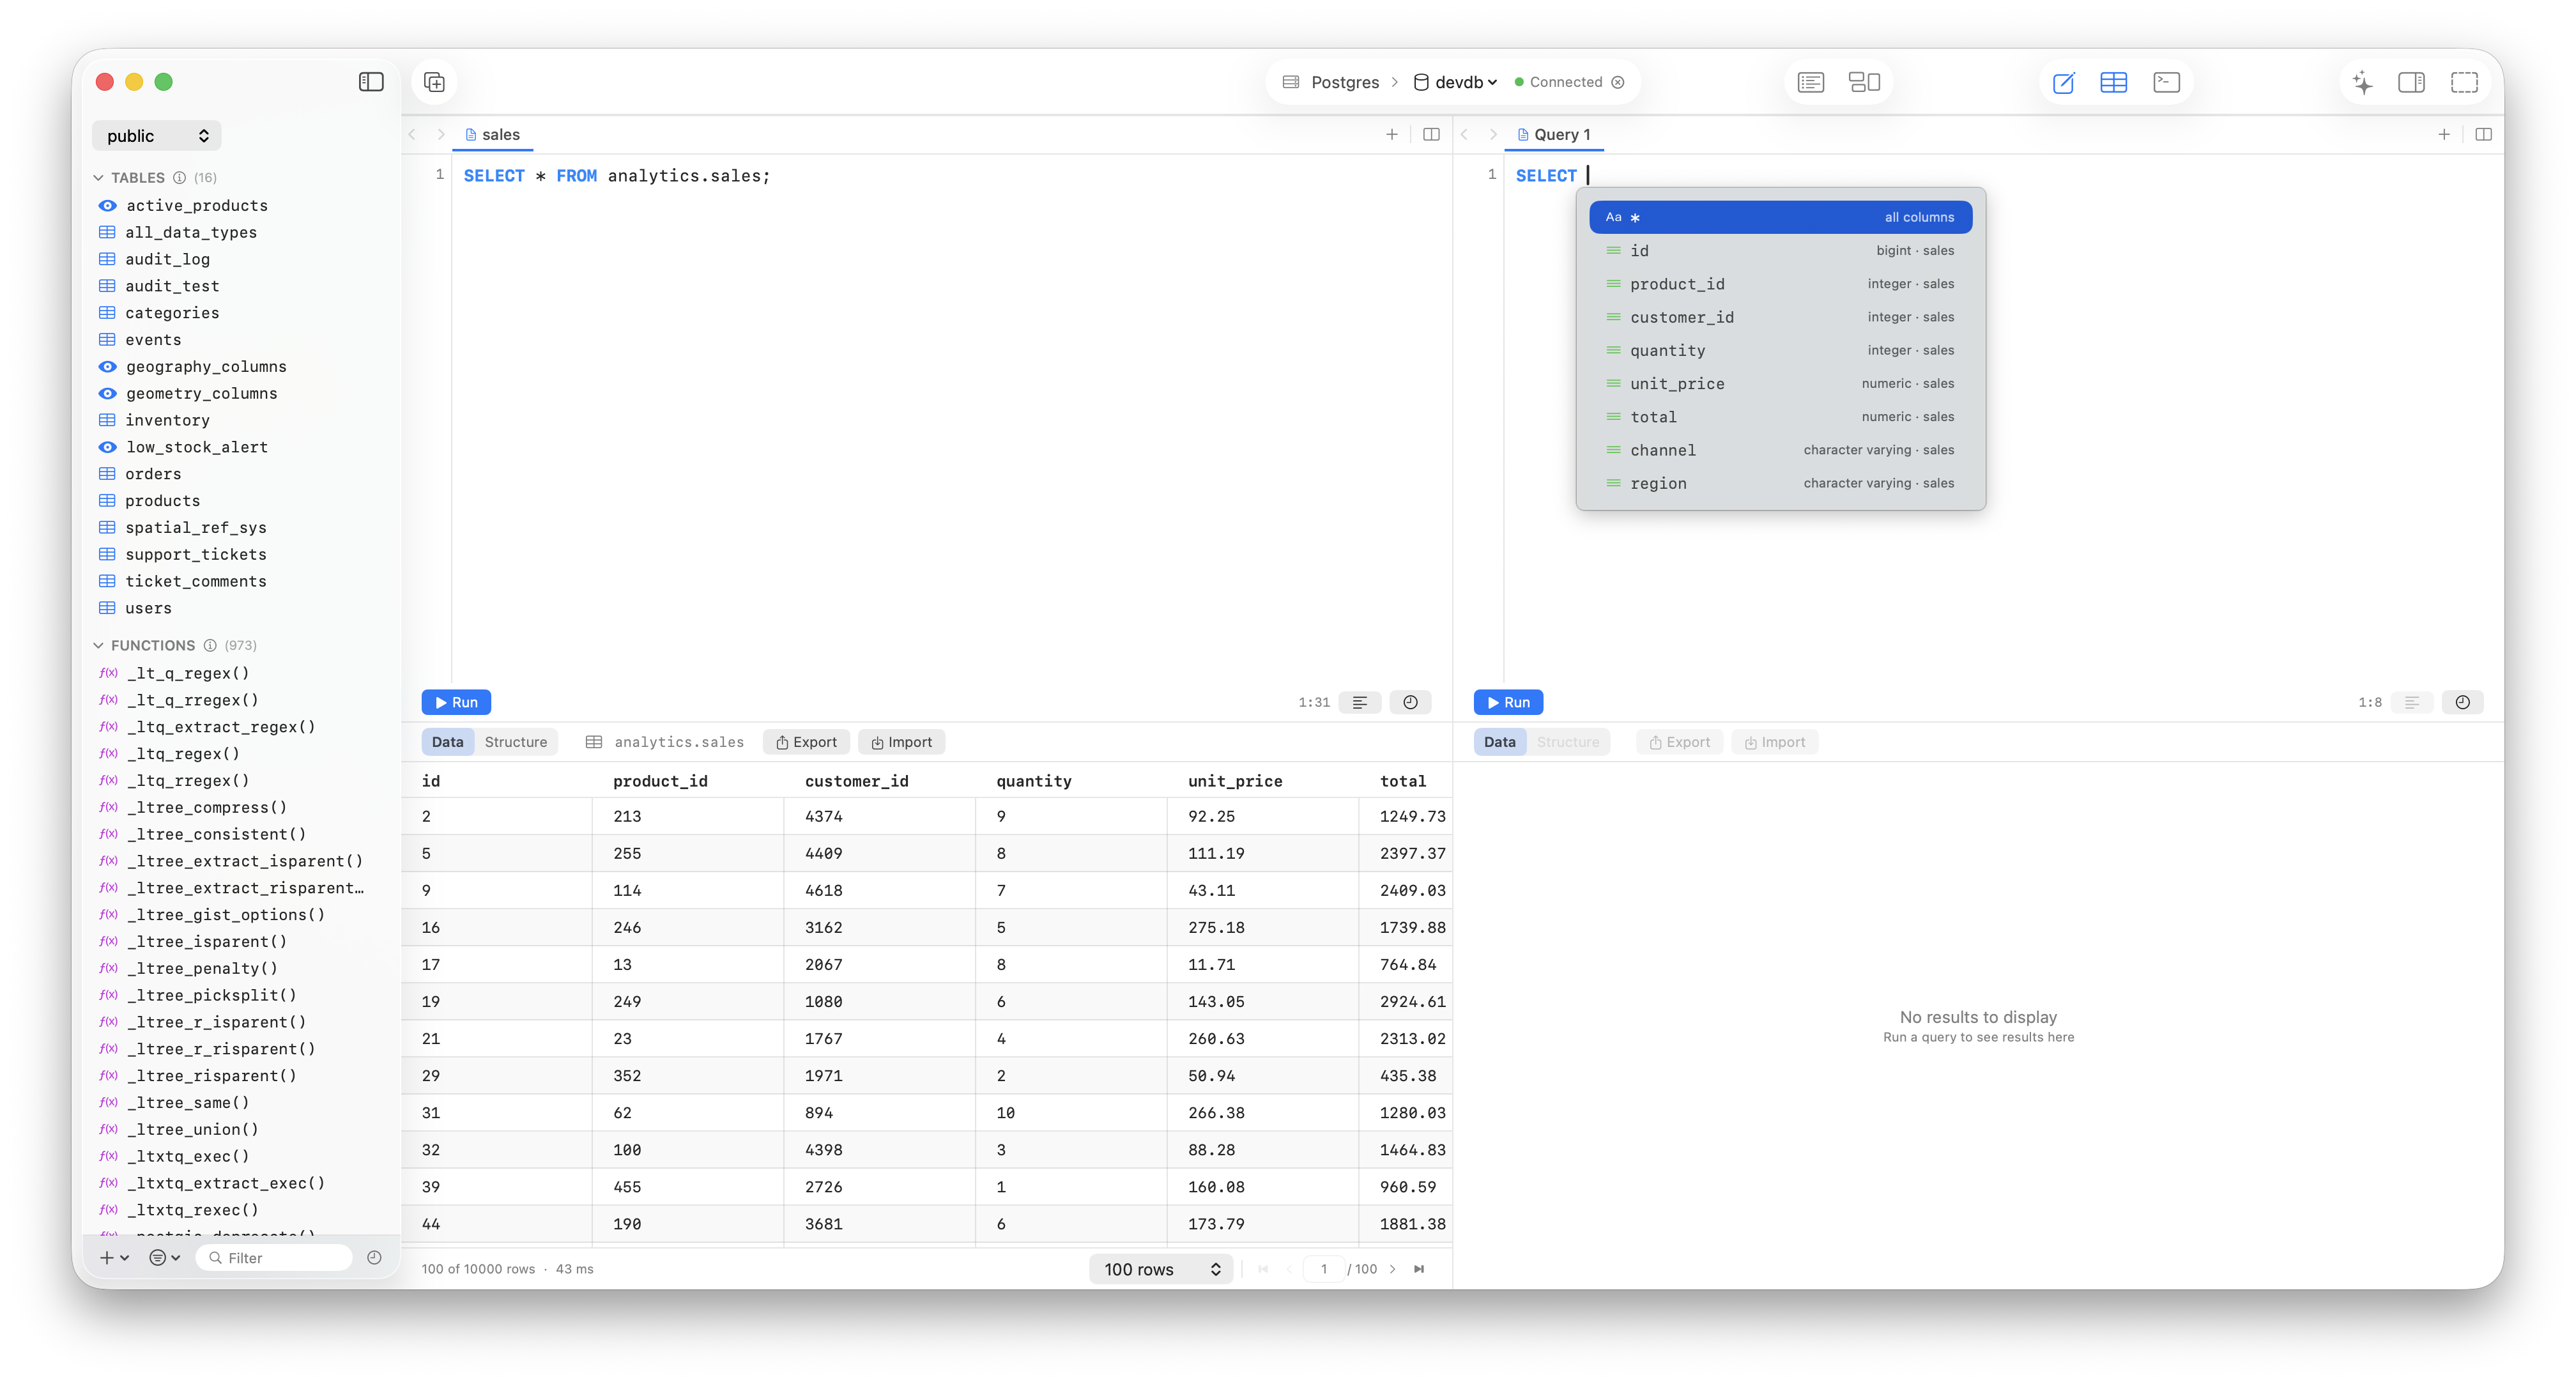
Task: Switch sales result view to Structure
Action: click(x=516, y=742)
